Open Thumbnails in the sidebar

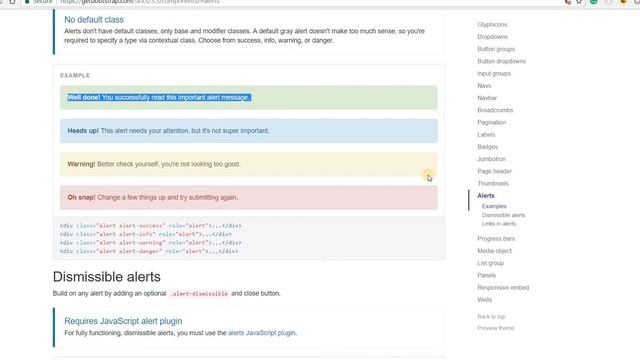(x=493, y=184)
